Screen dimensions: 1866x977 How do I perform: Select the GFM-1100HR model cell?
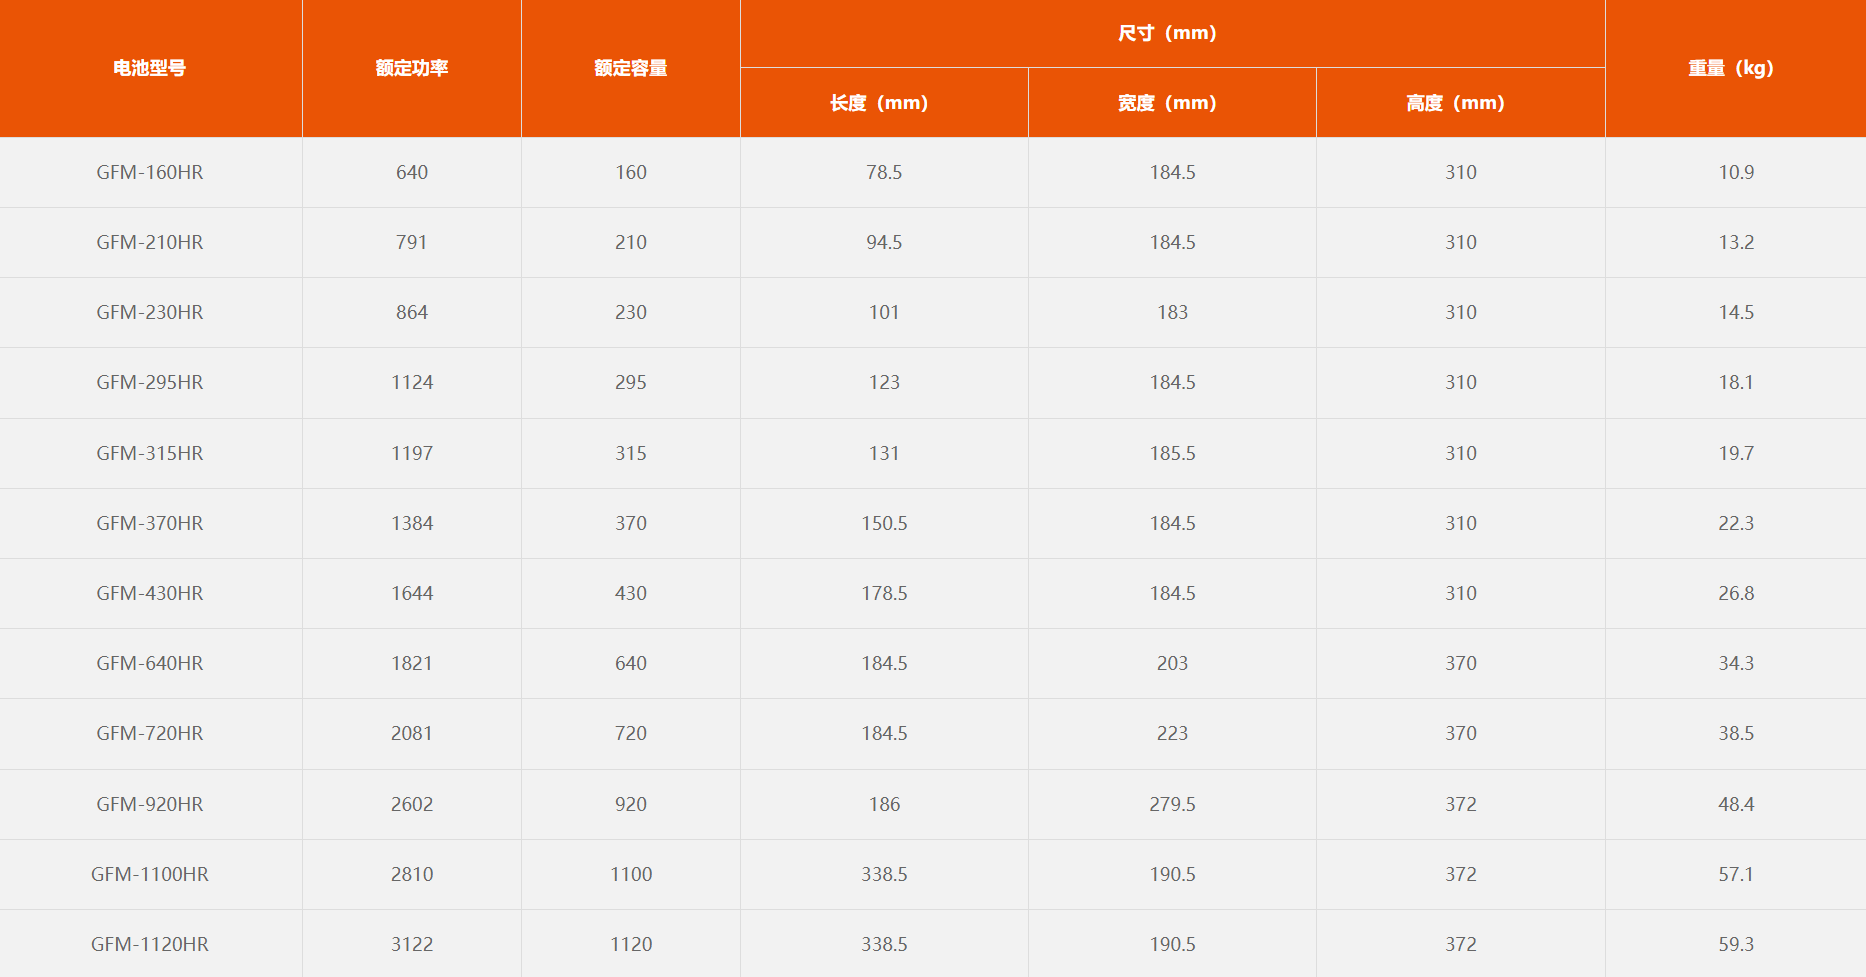click(x=150, y=874)
